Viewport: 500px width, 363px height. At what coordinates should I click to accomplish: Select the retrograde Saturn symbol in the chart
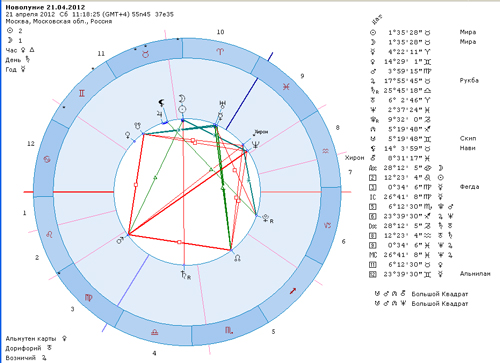(185, 275)
